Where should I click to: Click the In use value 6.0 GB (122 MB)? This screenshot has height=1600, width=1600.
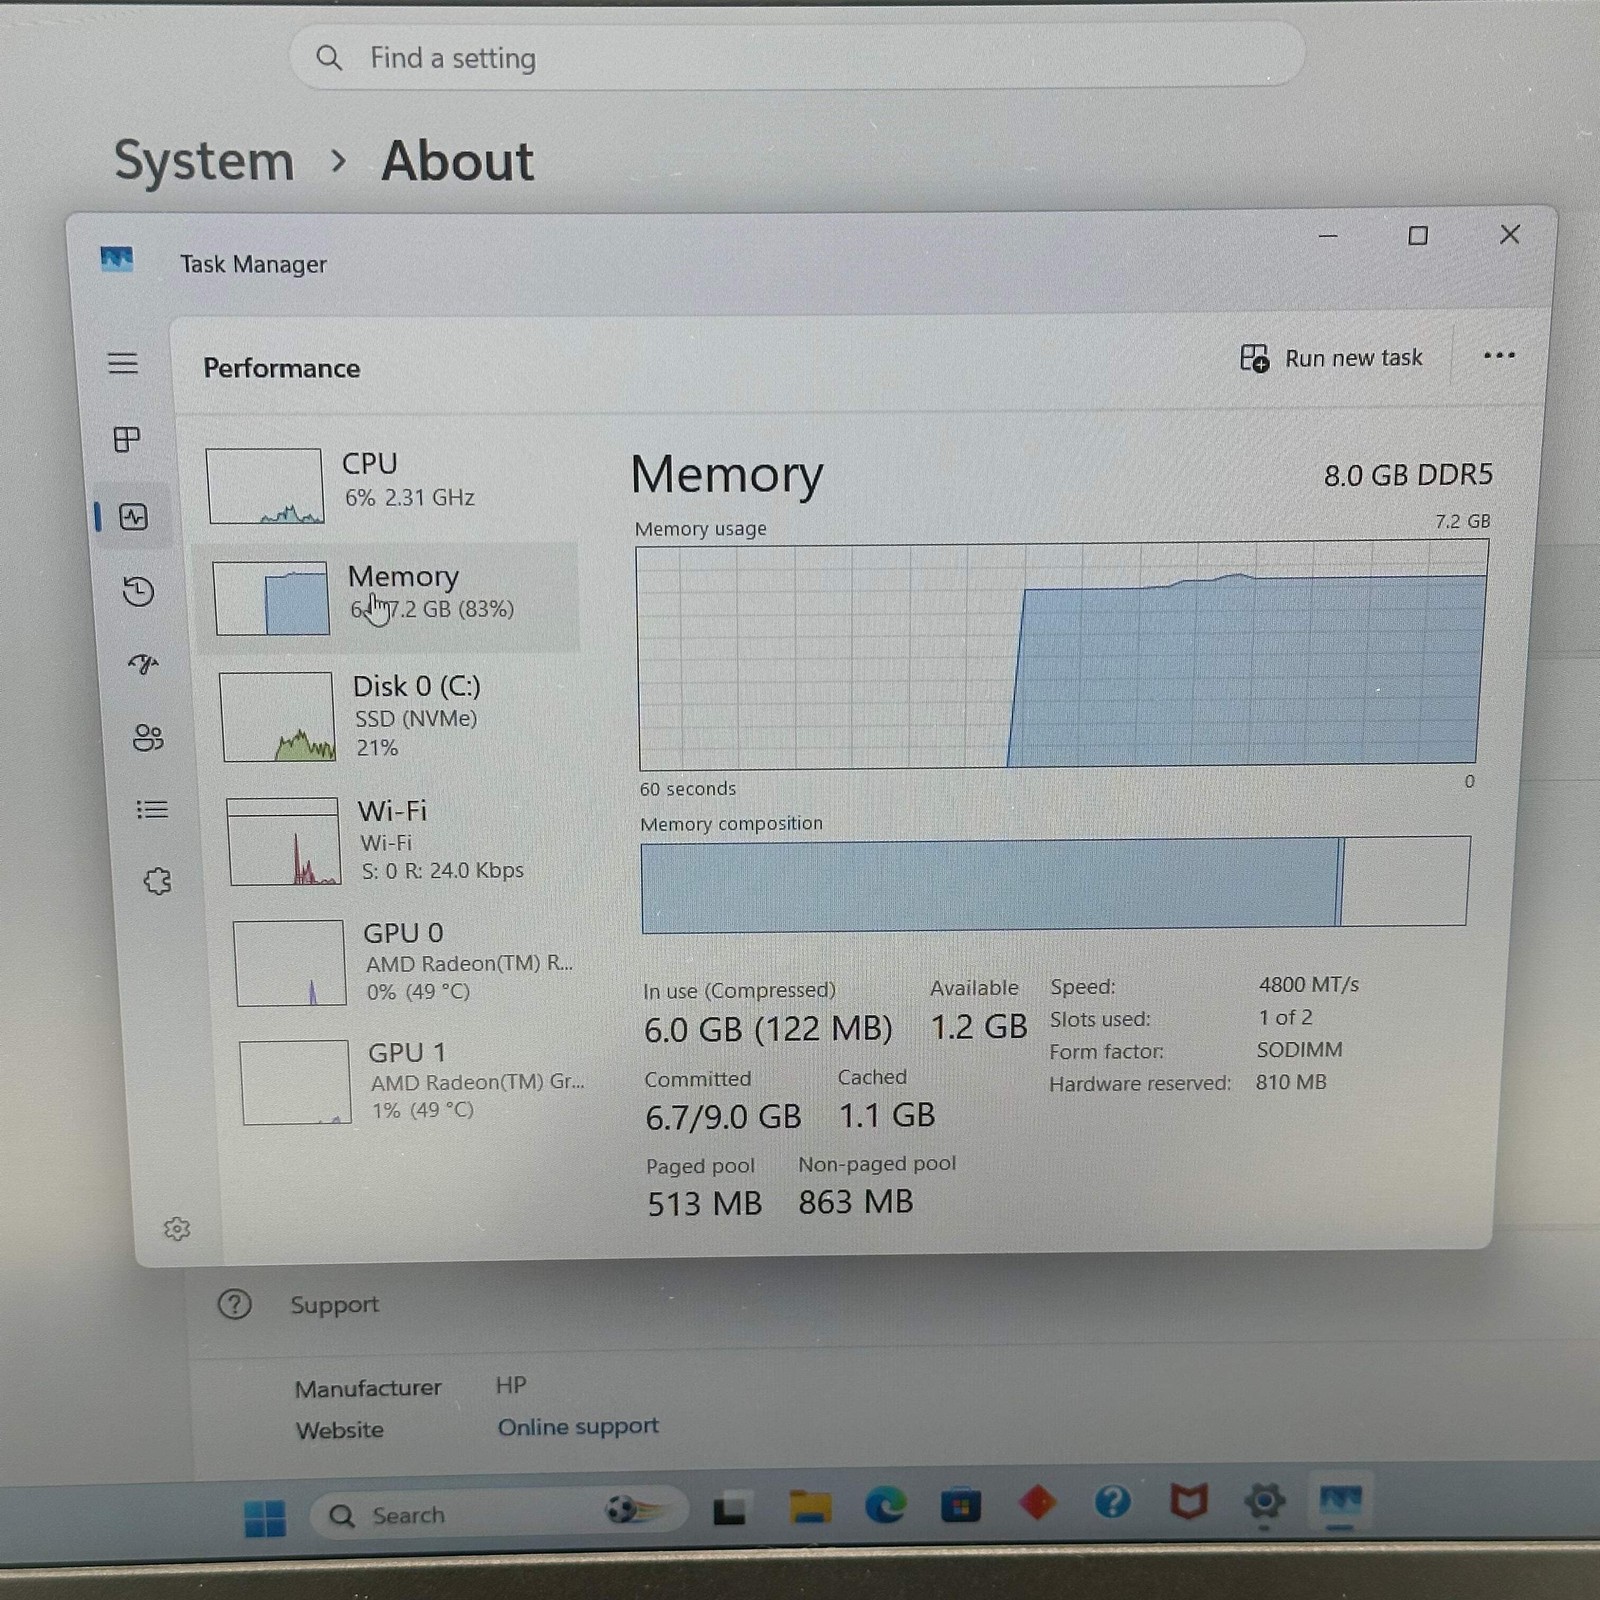click(768, 1029)
